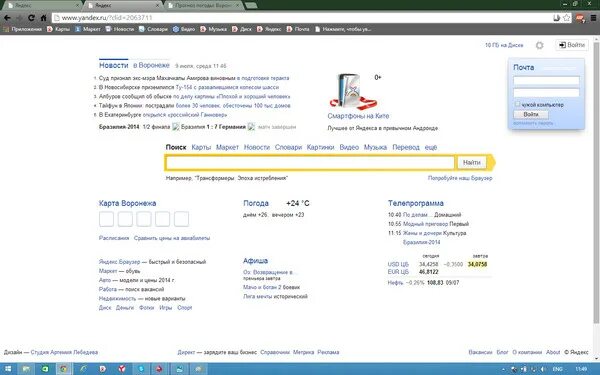This screenshot has height=375, width=600.
Task: Open the Почта bookmark in bookmarks bar
Action: click(298, 29)
